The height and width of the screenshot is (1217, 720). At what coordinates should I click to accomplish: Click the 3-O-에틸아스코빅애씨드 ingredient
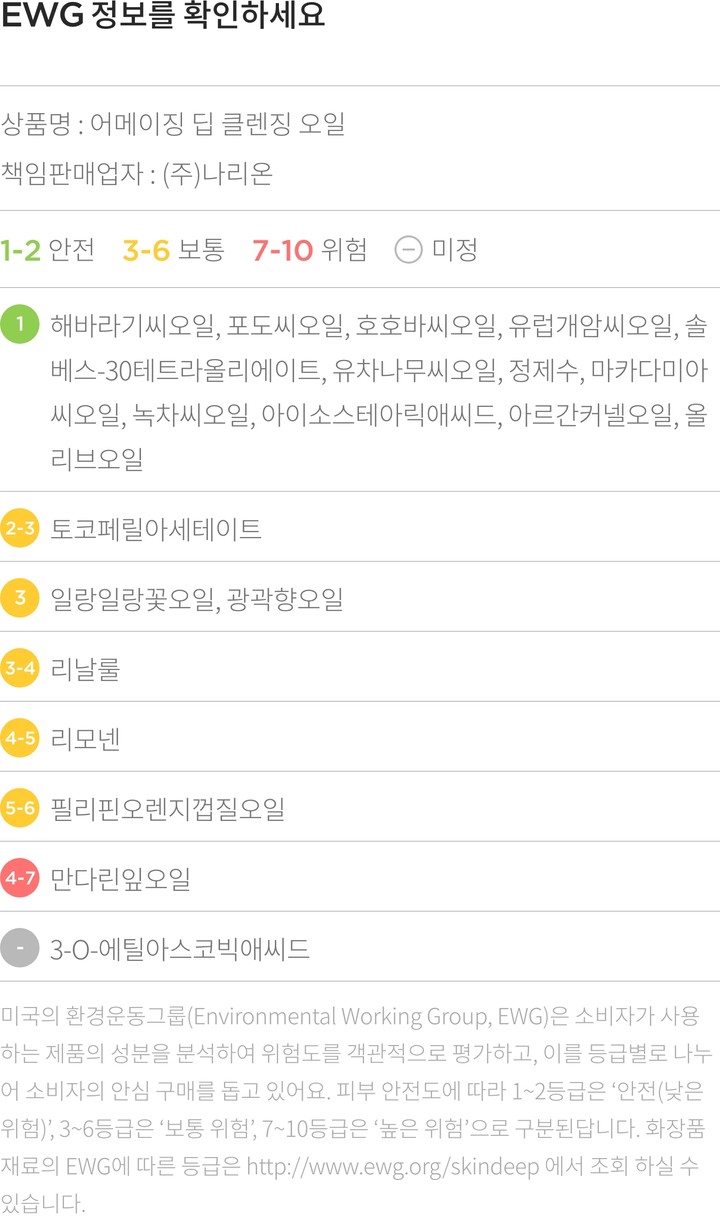tap(179, 949)
